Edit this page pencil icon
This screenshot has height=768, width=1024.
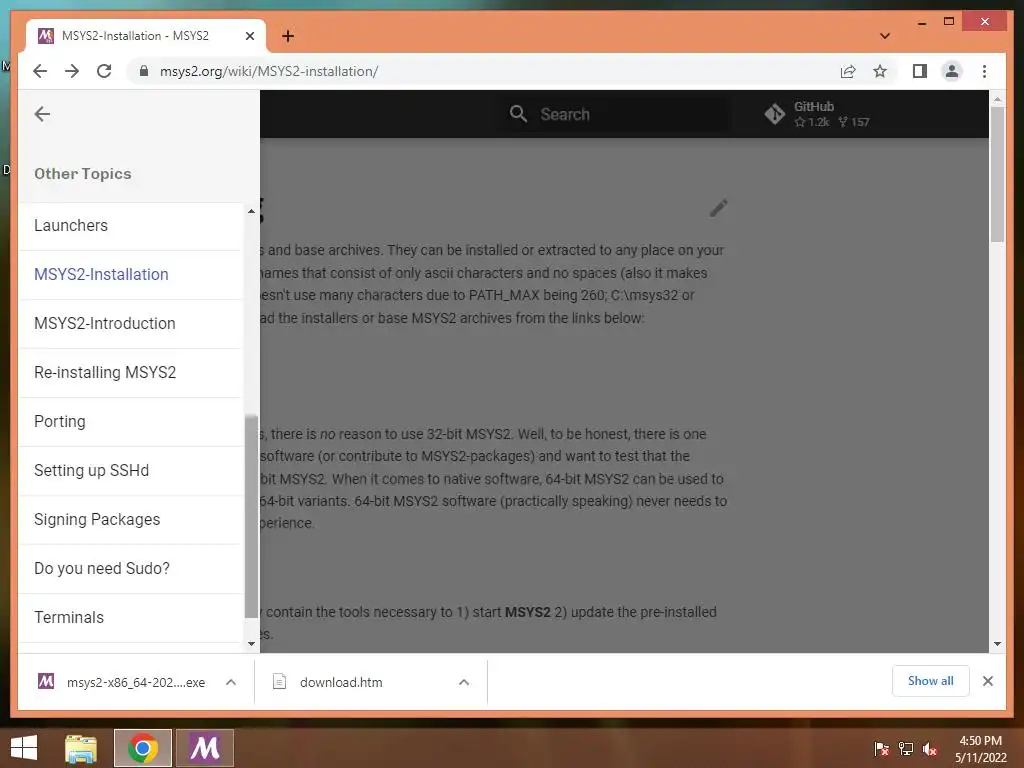click(718, 208)
